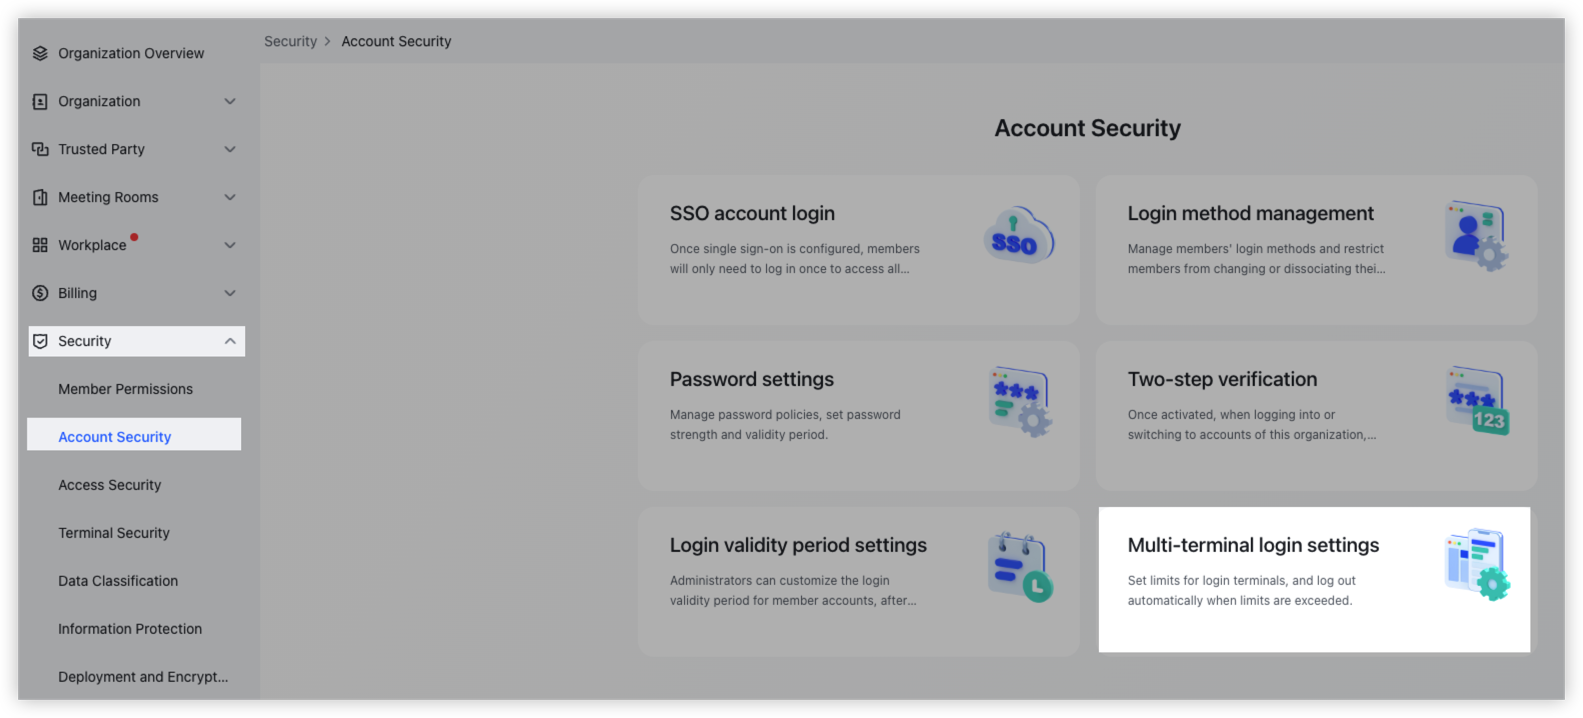Click the Multi-terminal login settings icon
Screen dimensions: 1583x718
click(x=1477, y=566)
